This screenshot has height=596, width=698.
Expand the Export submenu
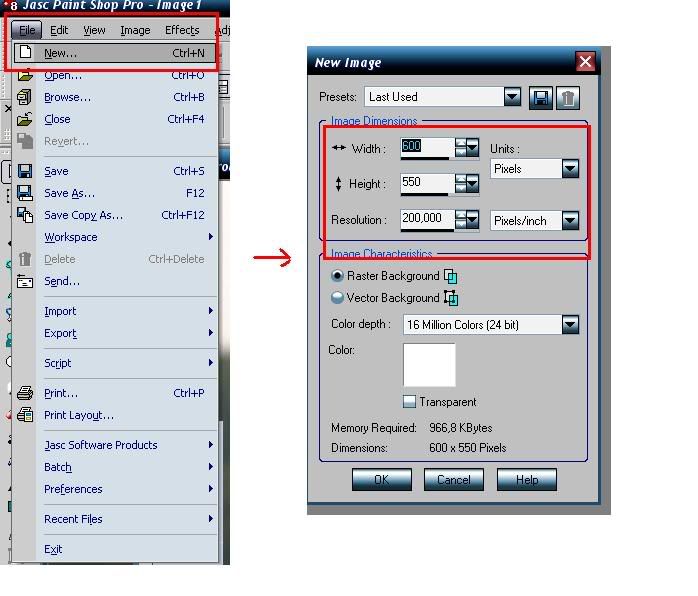(211, 333)
